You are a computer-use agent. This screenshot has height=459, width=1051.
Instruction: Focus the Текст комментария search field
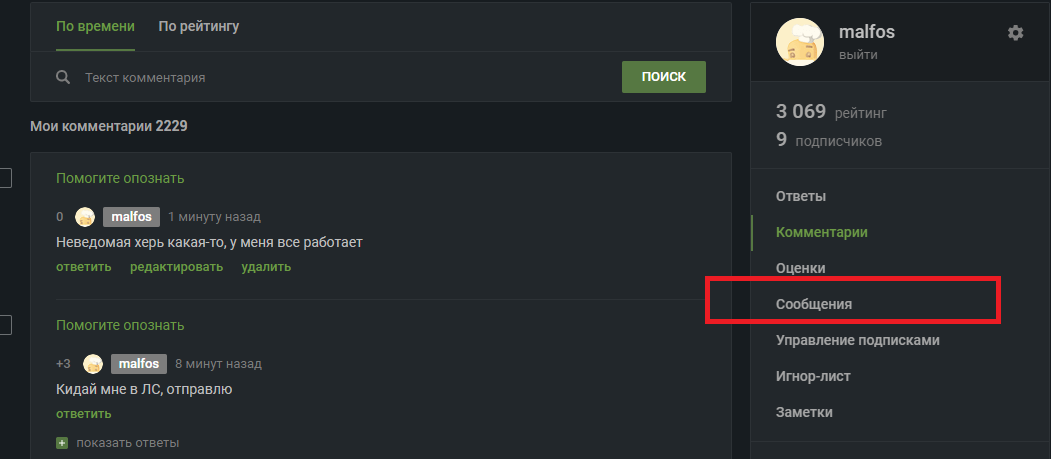pos(345,78)
